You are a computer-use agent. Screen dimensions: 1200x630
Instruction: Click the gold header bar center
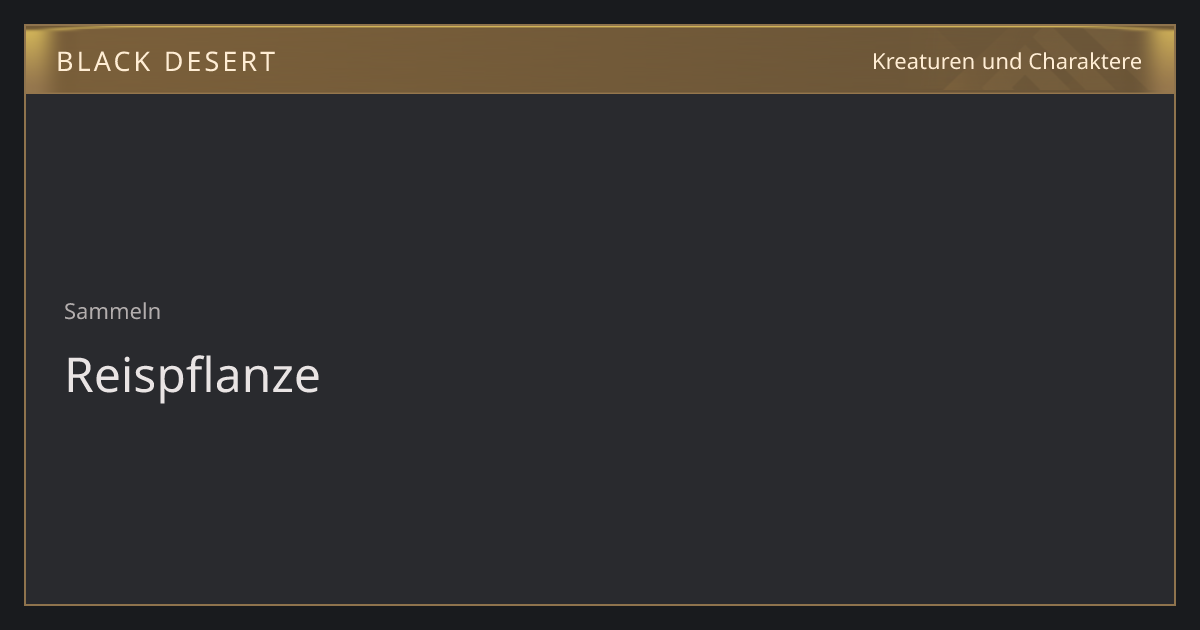[x=600, y=60]
